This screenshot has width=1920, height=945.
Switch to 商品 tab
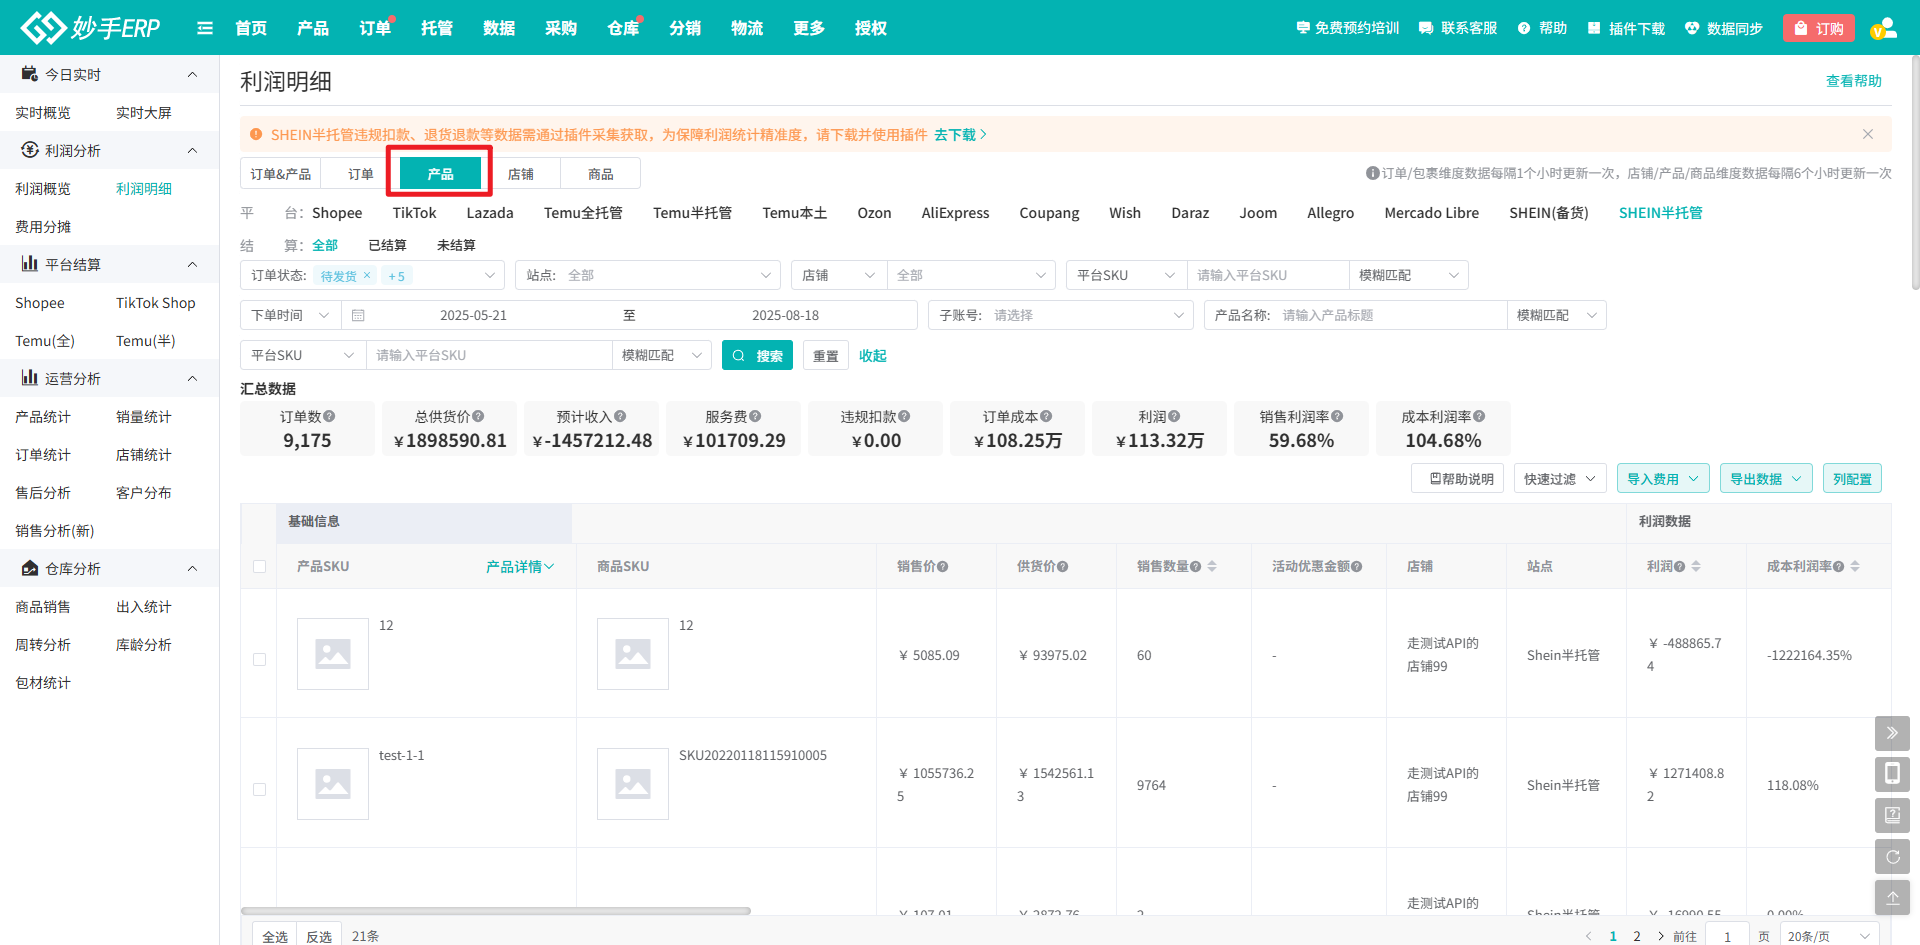pos(600,174)
